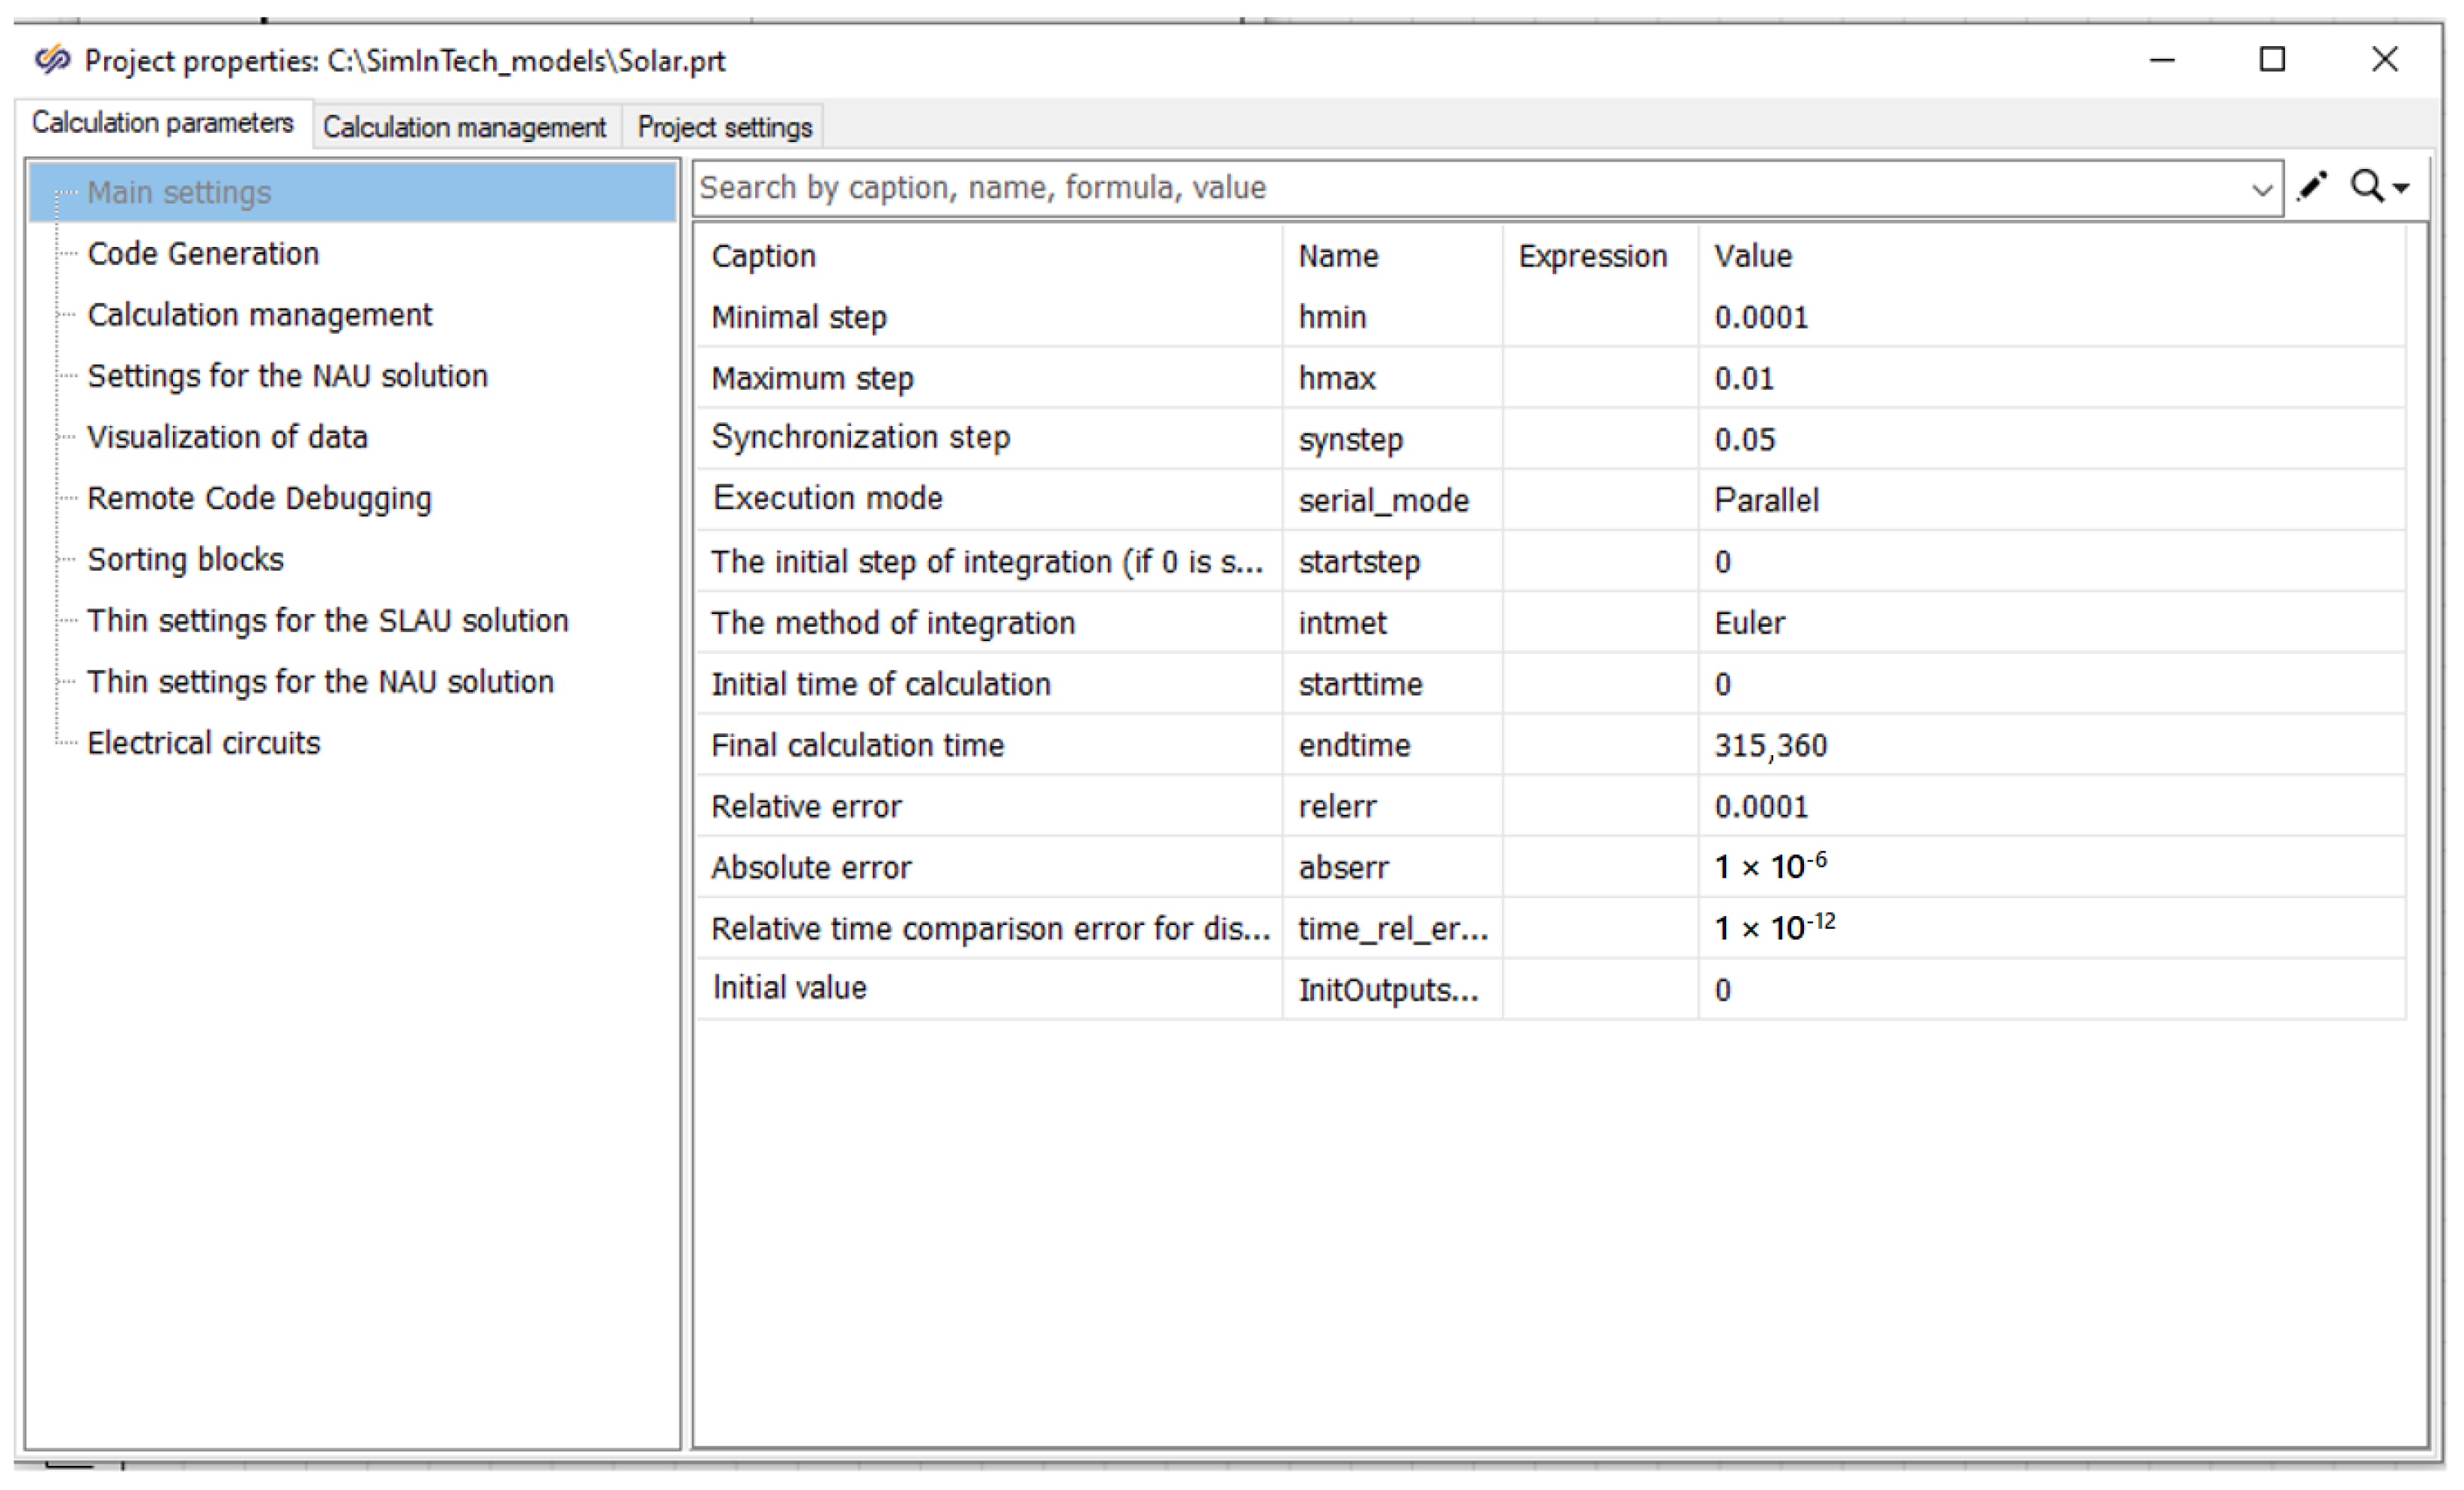Edit the Final calculation time value 315,360
This screenshot has width=2464, height=1490.
(x=1770, y=745)
